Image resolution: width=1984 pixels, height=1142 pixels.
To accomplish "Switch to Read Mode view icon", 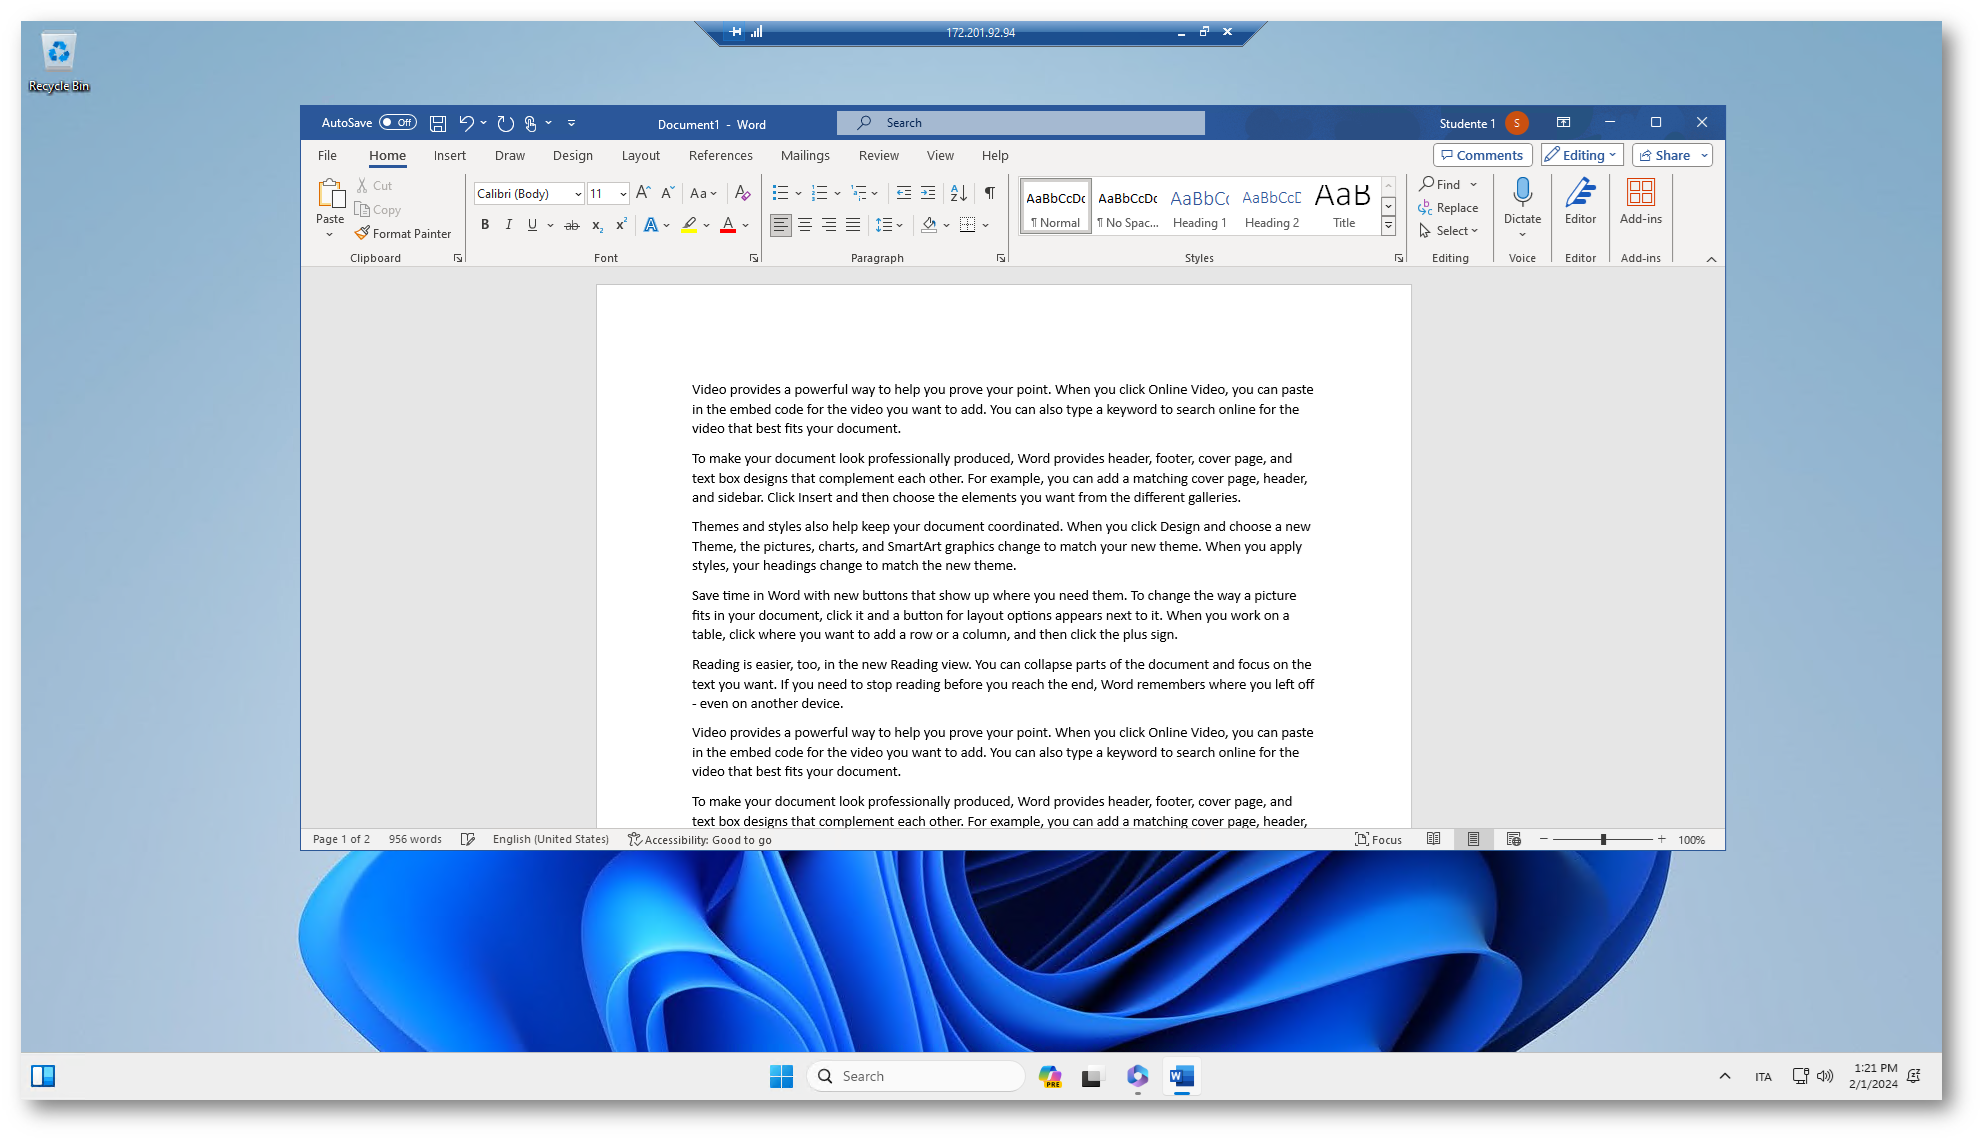I will coord(1433,839).
